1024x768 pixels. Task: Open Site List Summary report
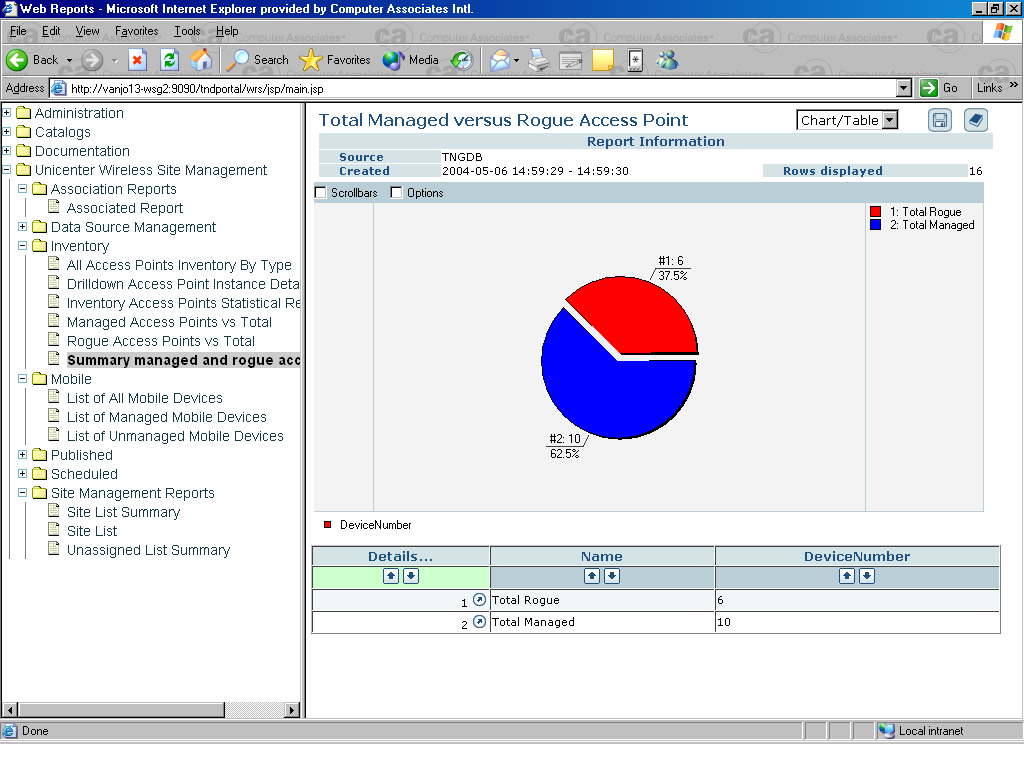pyautogui.click(x=123, y=513)
